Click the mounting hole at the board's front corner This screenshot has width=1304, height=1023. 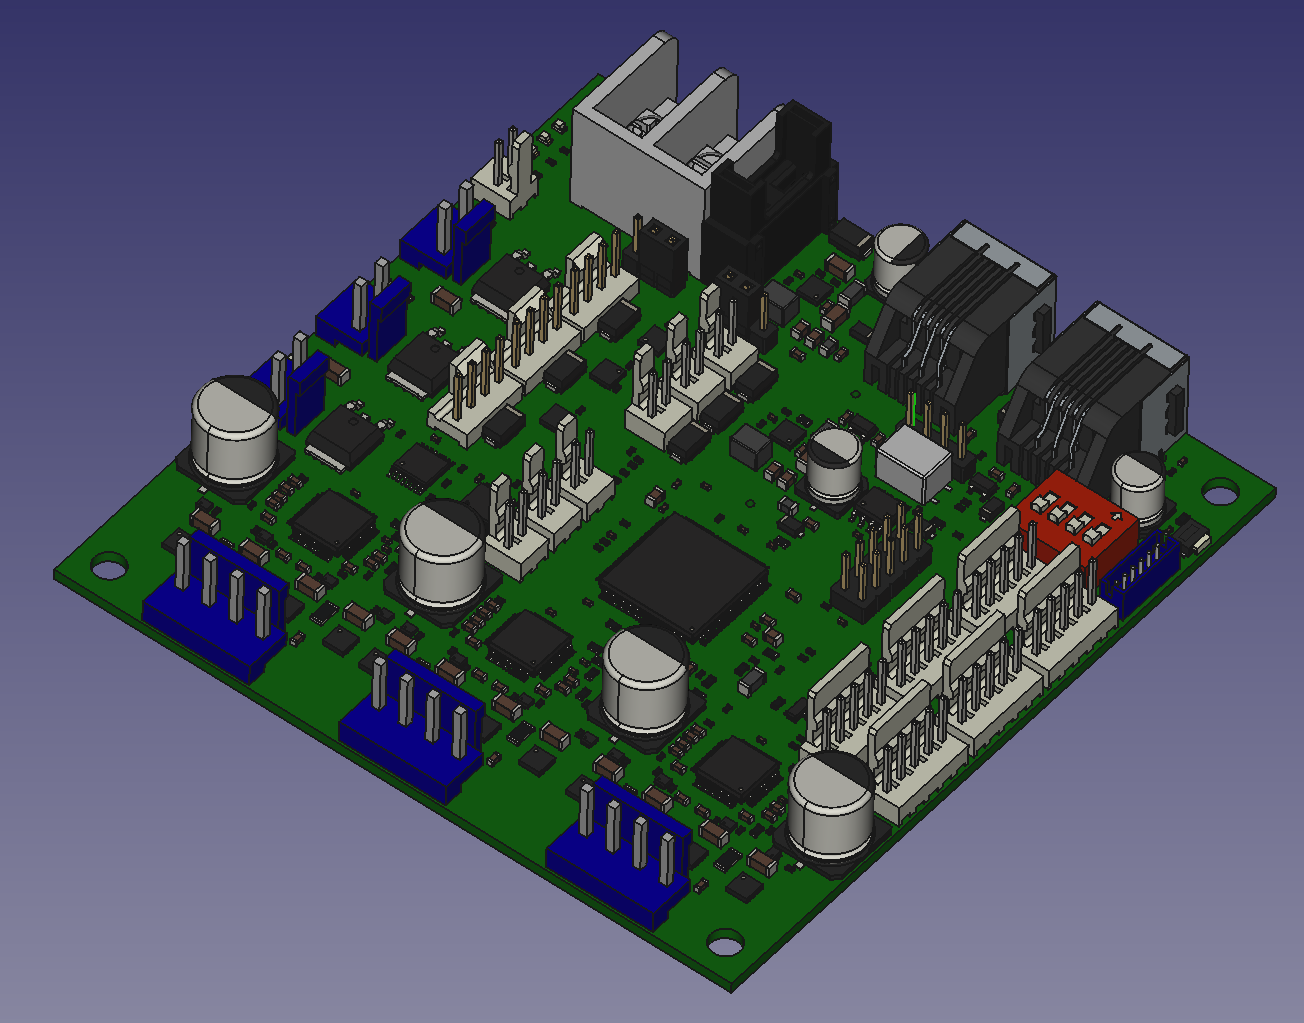coord(726,943)
